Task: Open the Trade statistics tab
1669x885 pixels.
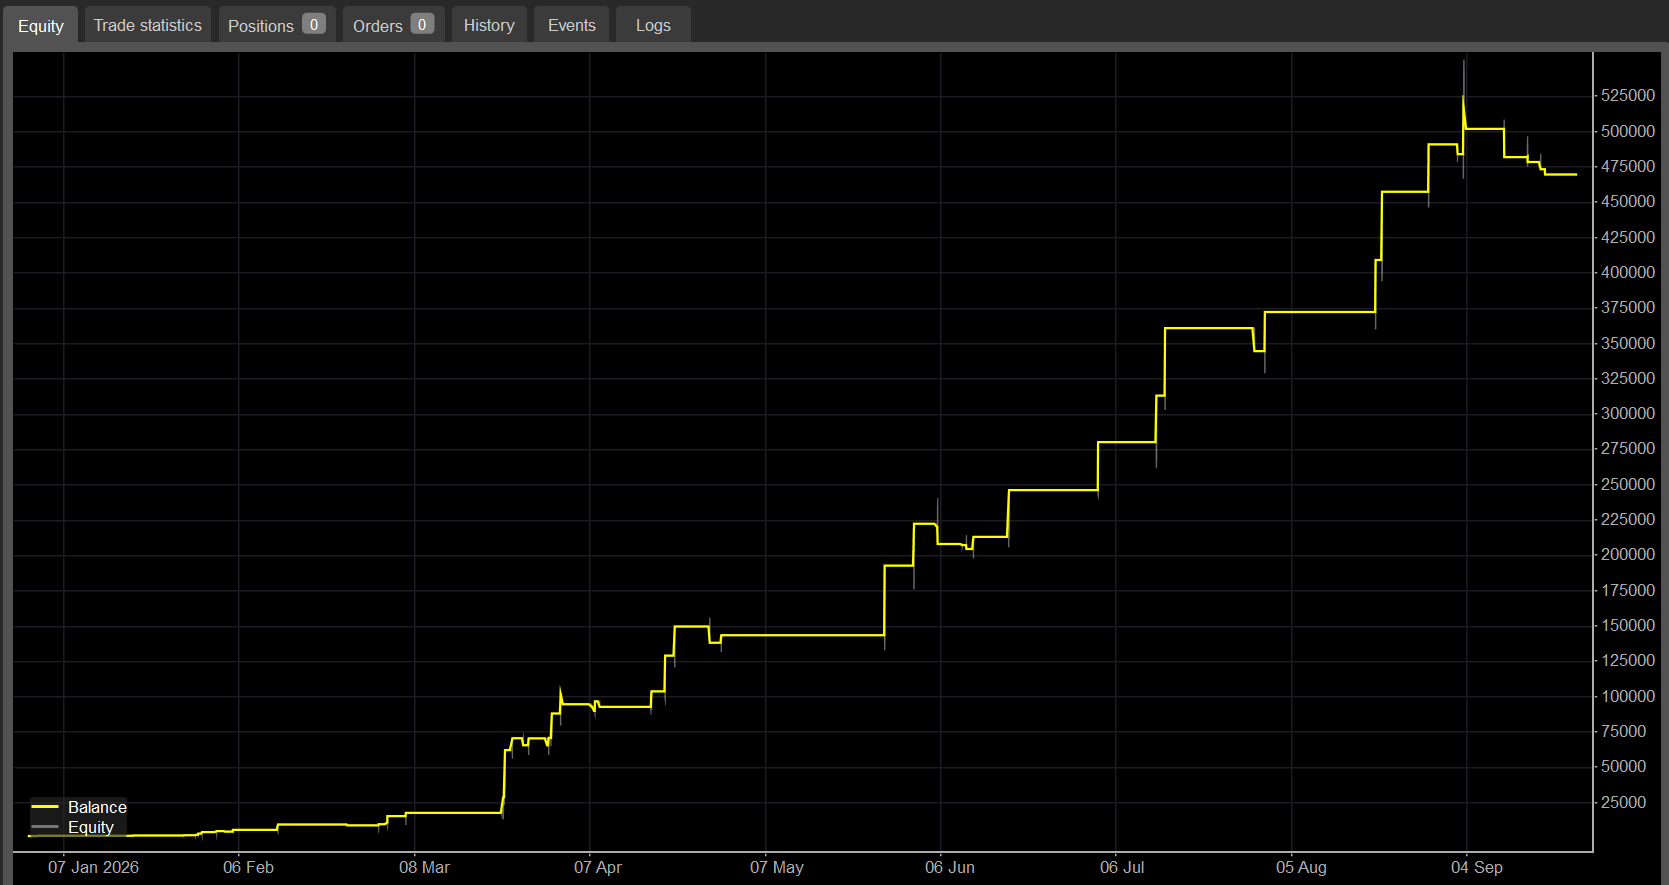Action: 147,25
